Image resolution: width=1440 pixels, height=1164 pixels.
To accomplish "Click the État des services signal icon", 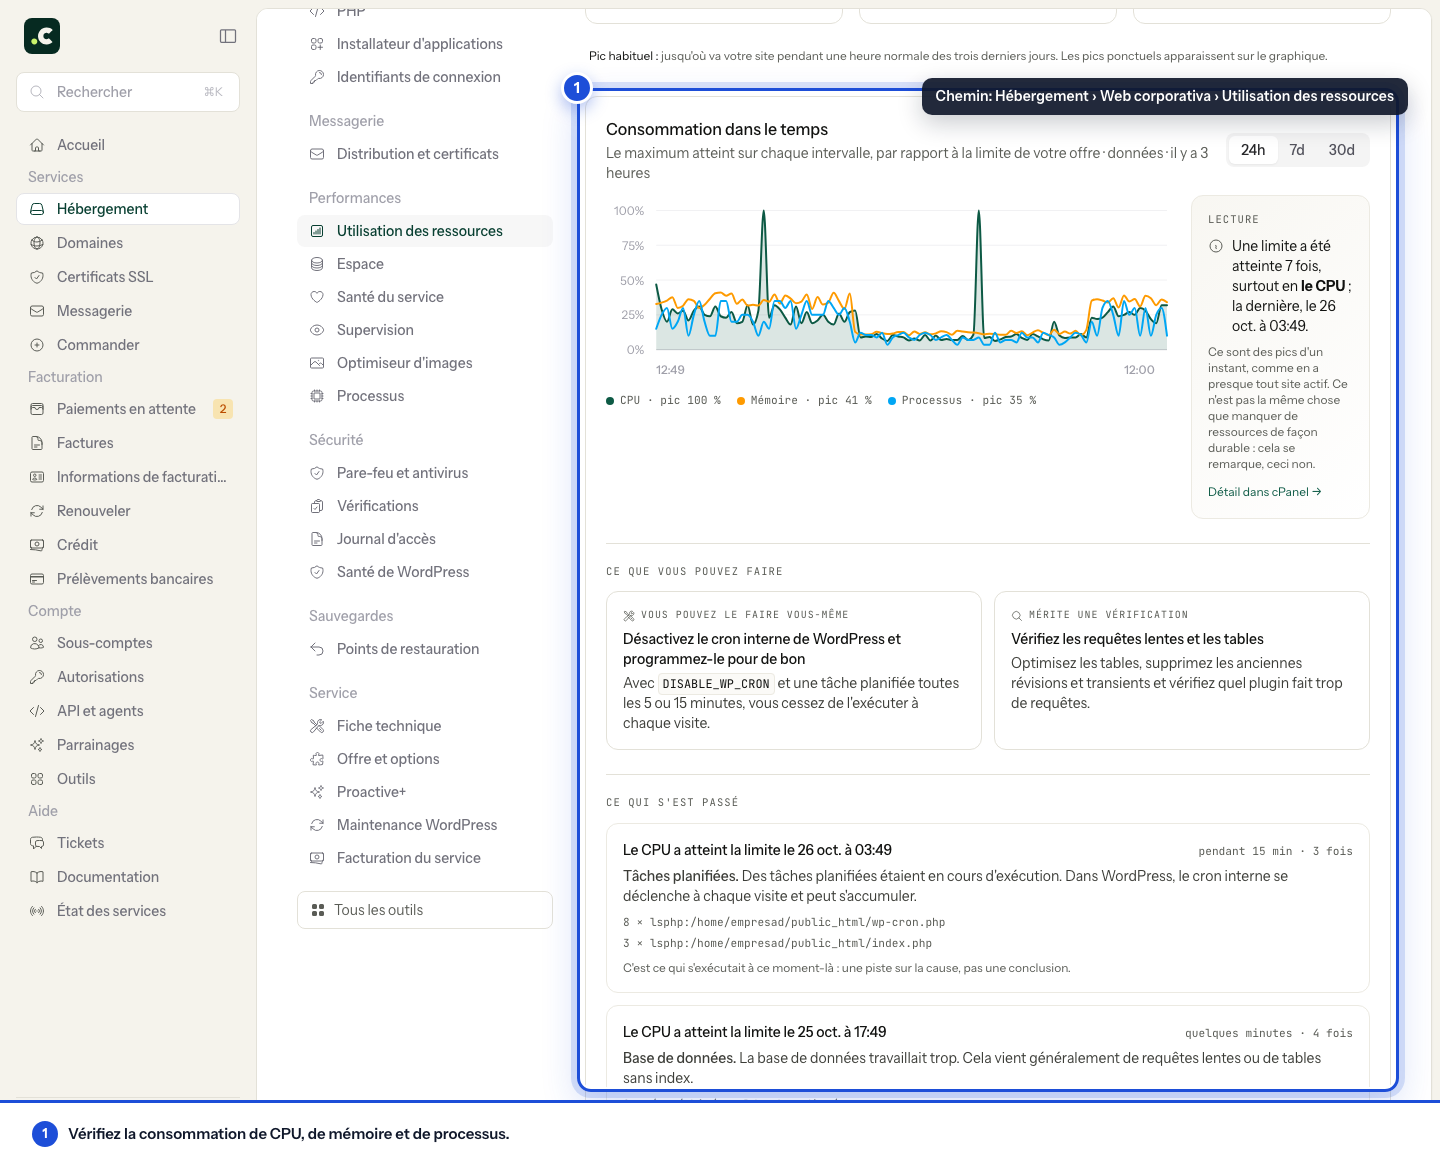I will 37,911.
